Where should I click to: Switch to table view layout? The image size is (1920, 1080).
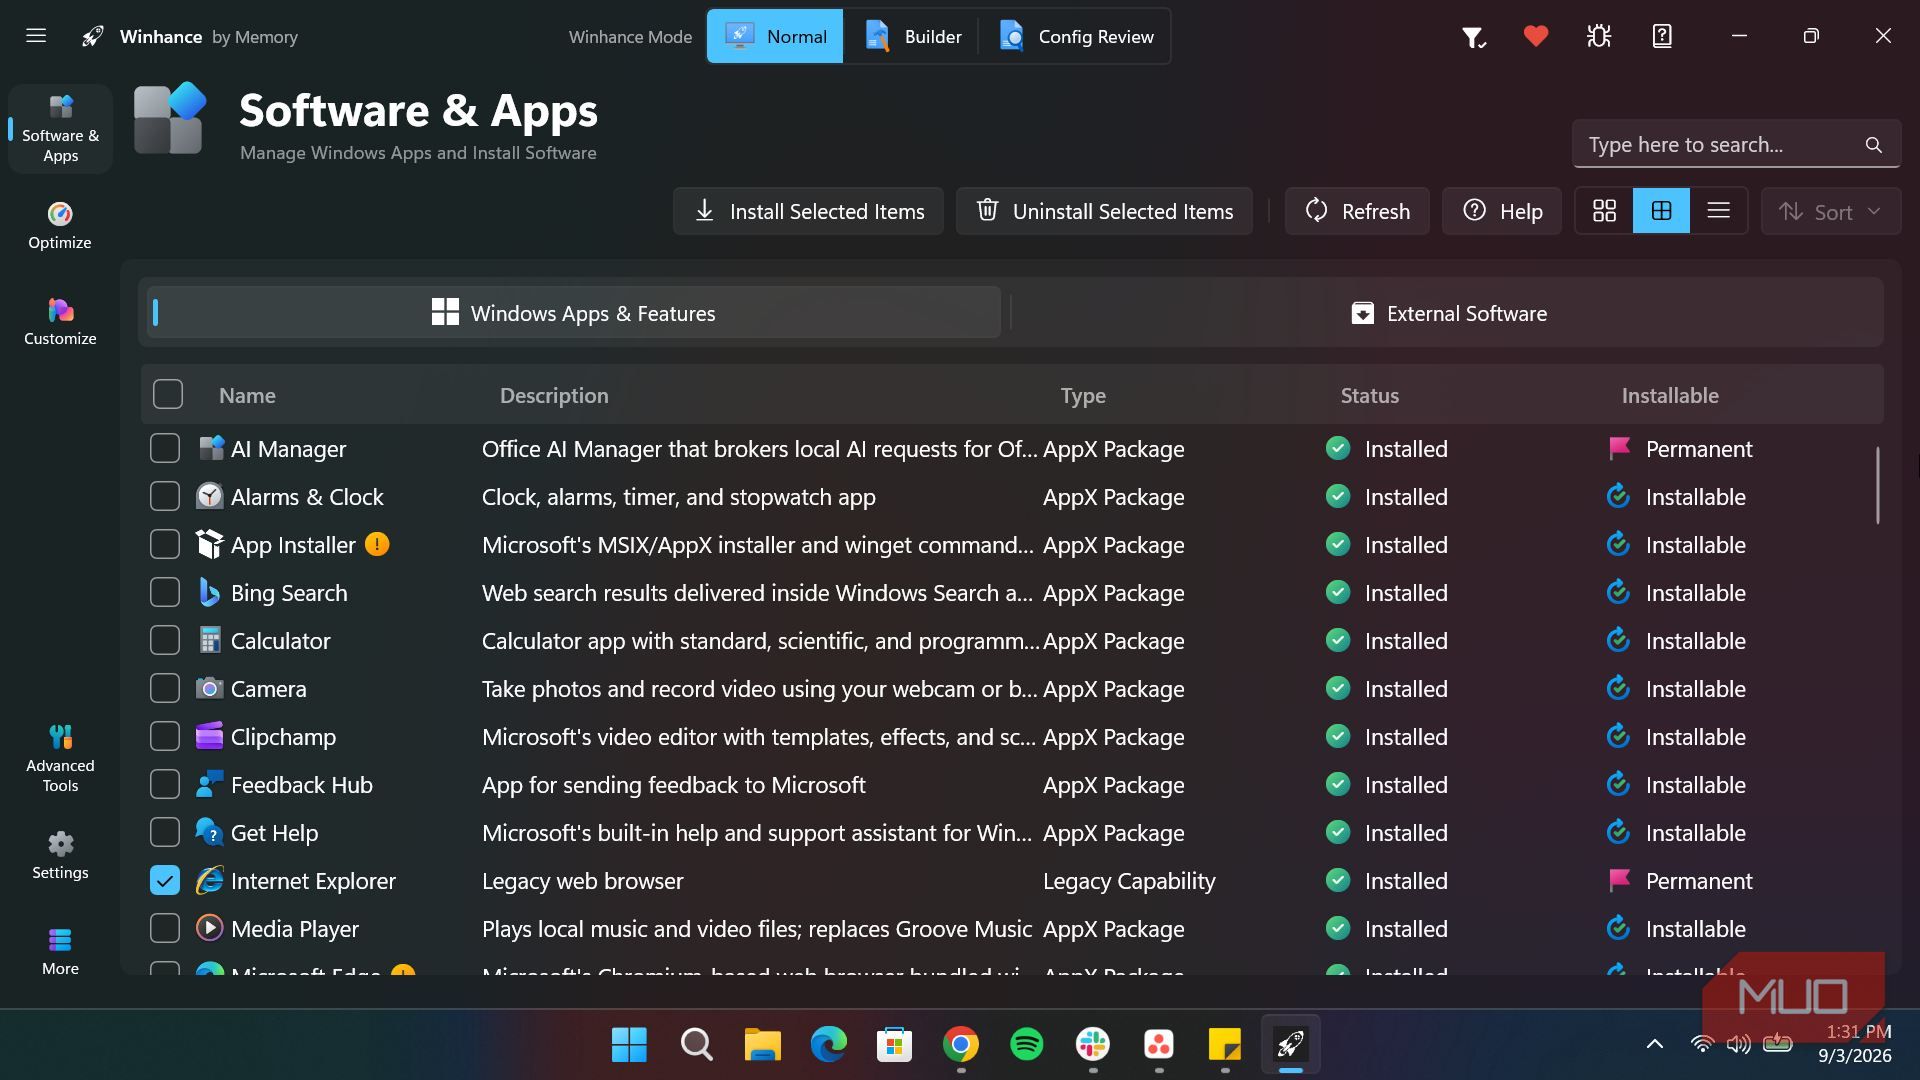coord(1661,211)
